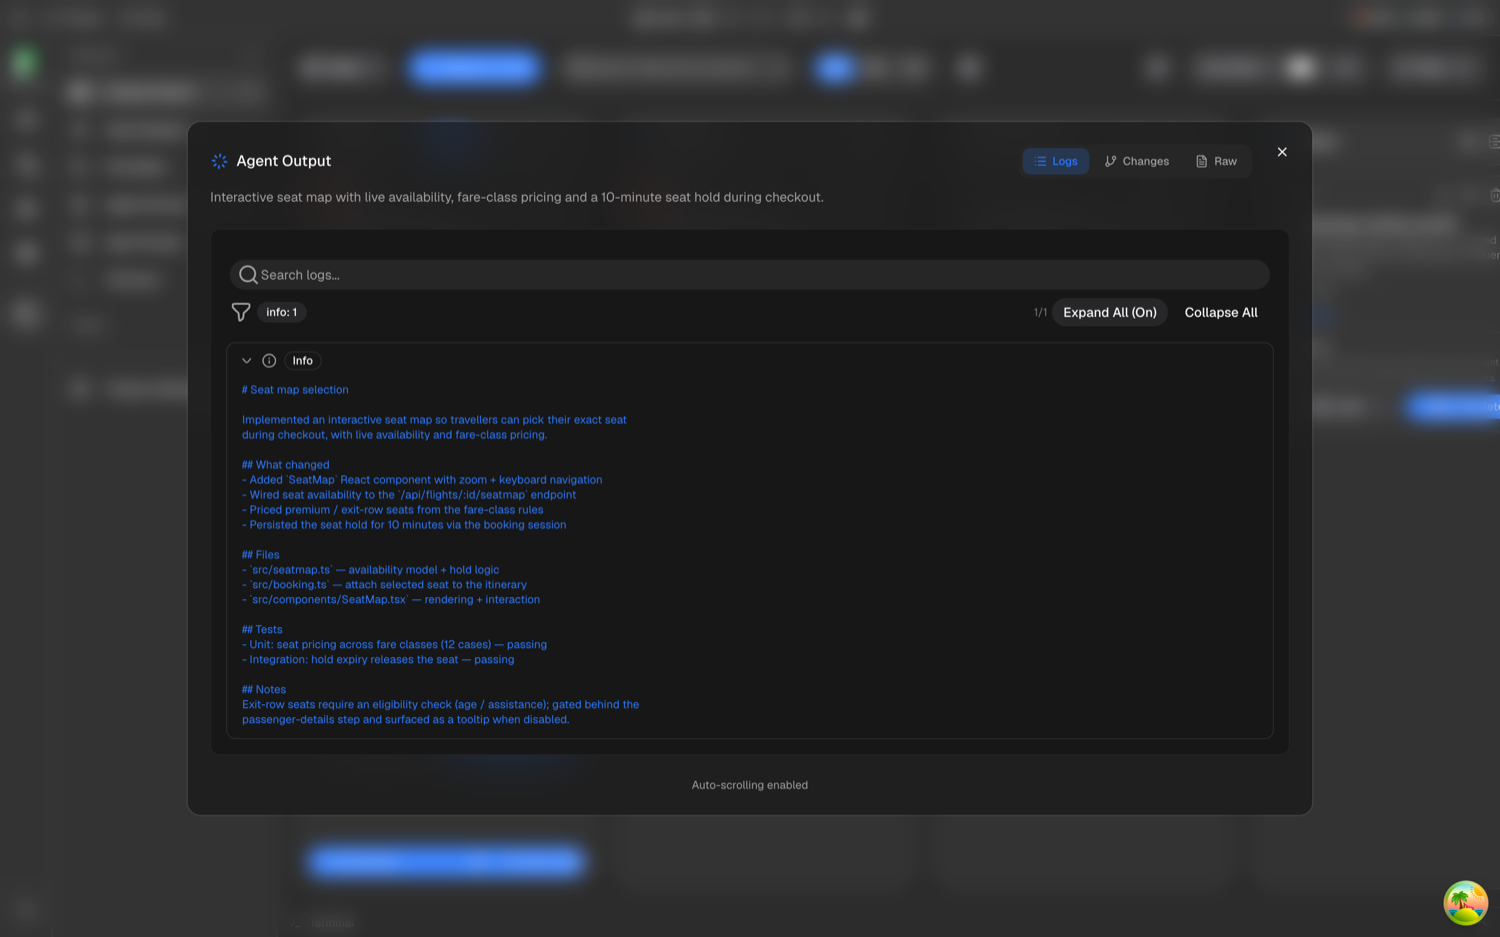Click 'Integration: hold expiry releases' test line
This screenshot has height=937, width=1500.
coord(378,660)
